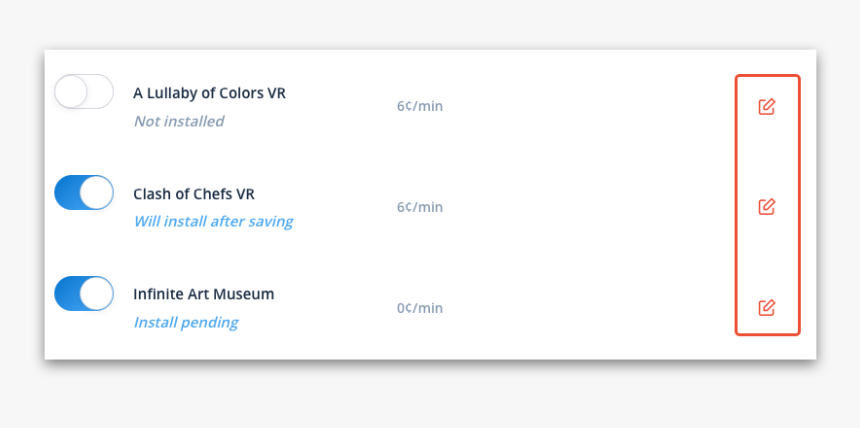Select the A Lullaby of Colors VR title

click(209, 93)
